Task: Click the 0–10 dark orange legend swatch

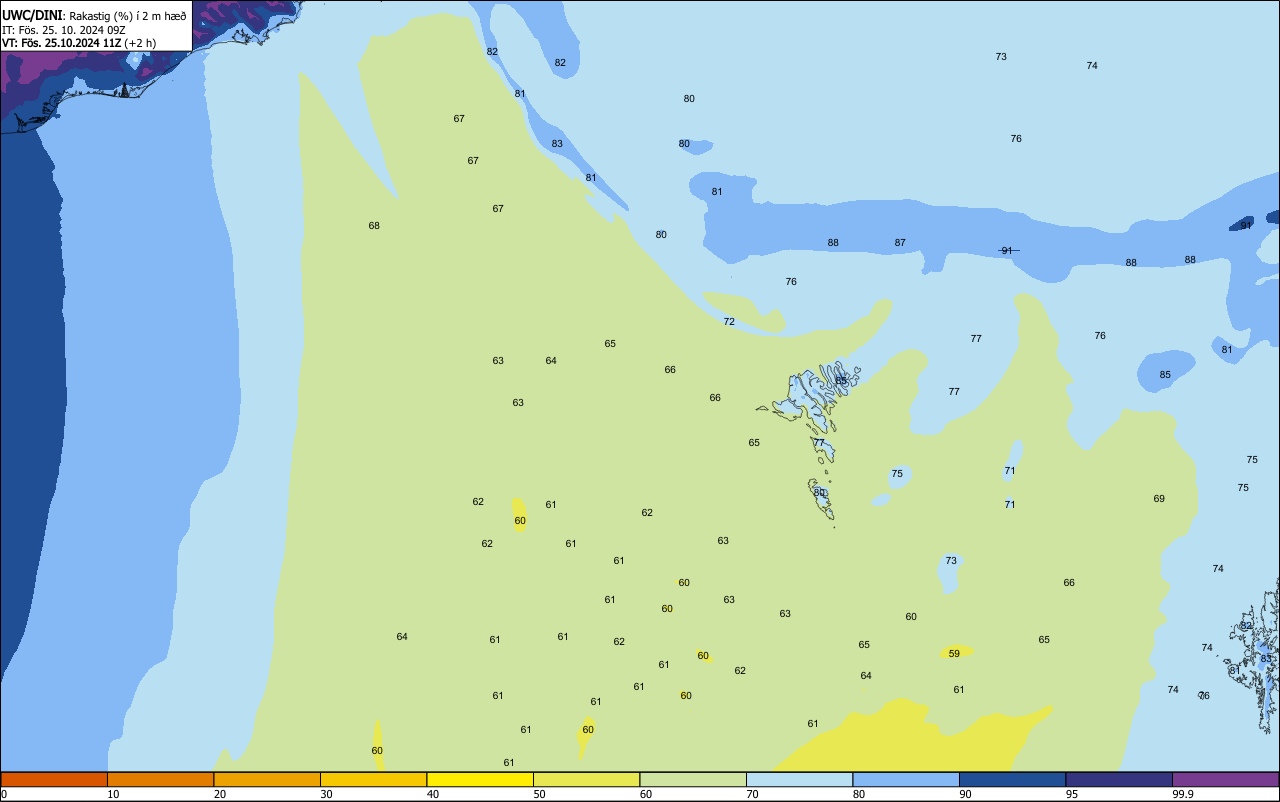Action: [x=54, y=779]
